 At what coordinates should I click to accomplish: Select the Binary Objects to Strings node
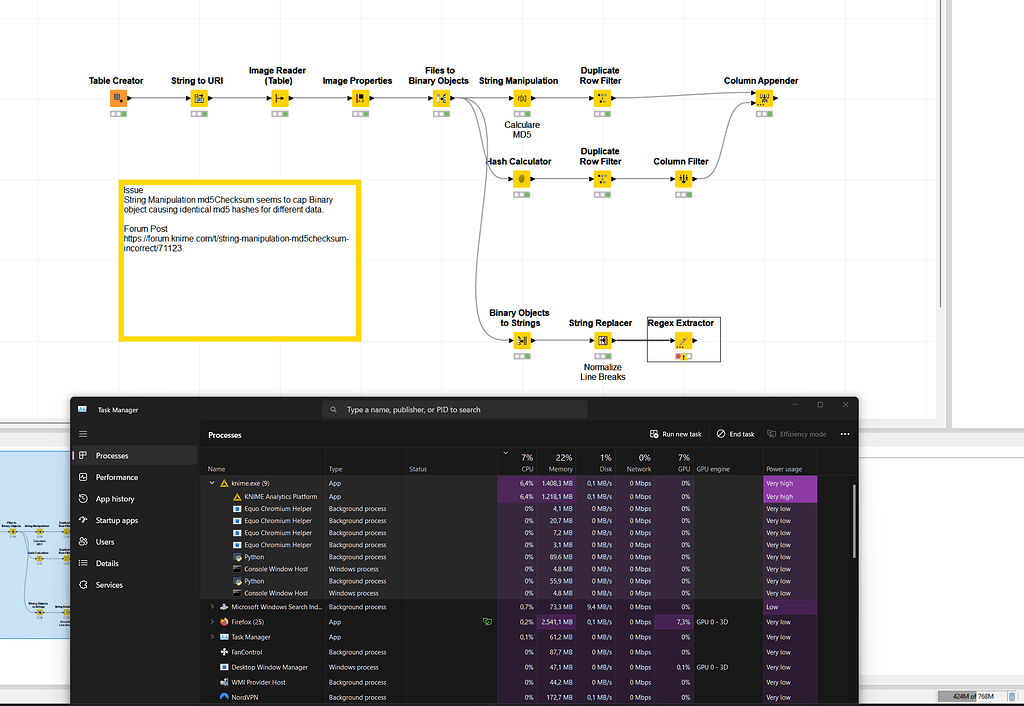(520, 340)
